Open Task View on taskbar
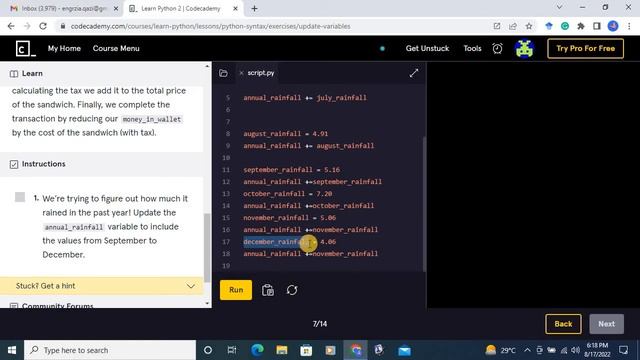The width and height of the screenshot is (640, 360). [232, 350]
